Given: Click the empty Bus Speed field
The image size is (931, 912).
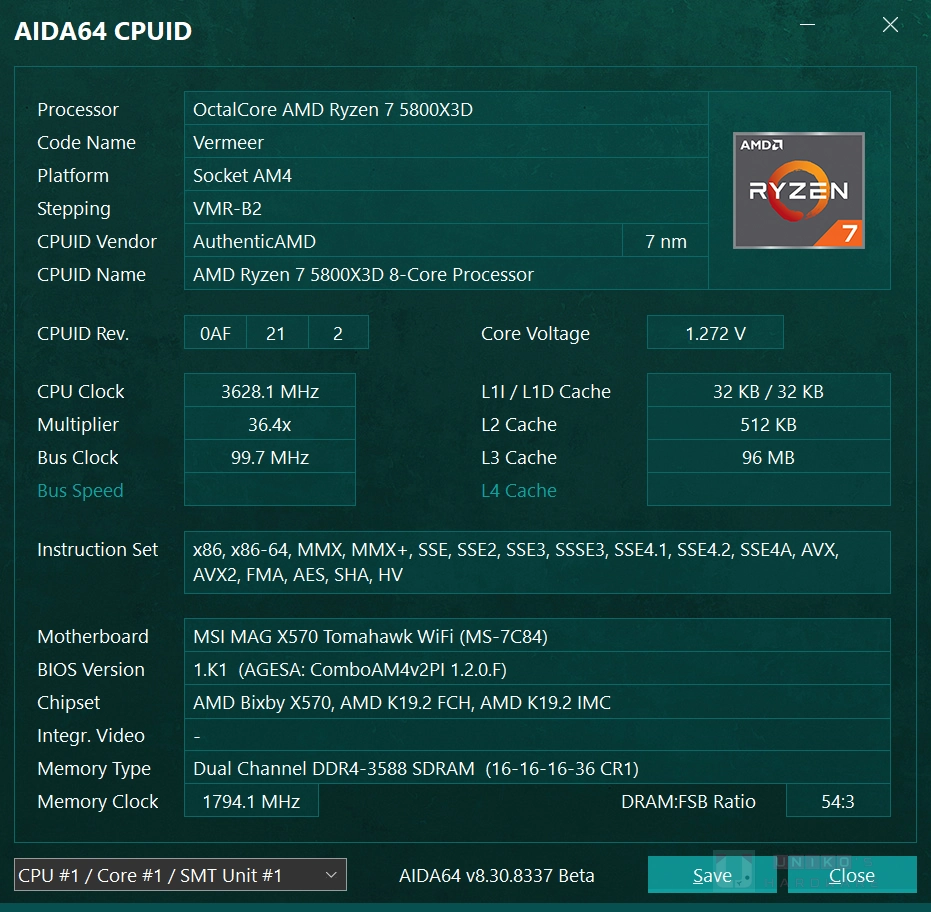Looking at the screenshot, I should 270,490.
